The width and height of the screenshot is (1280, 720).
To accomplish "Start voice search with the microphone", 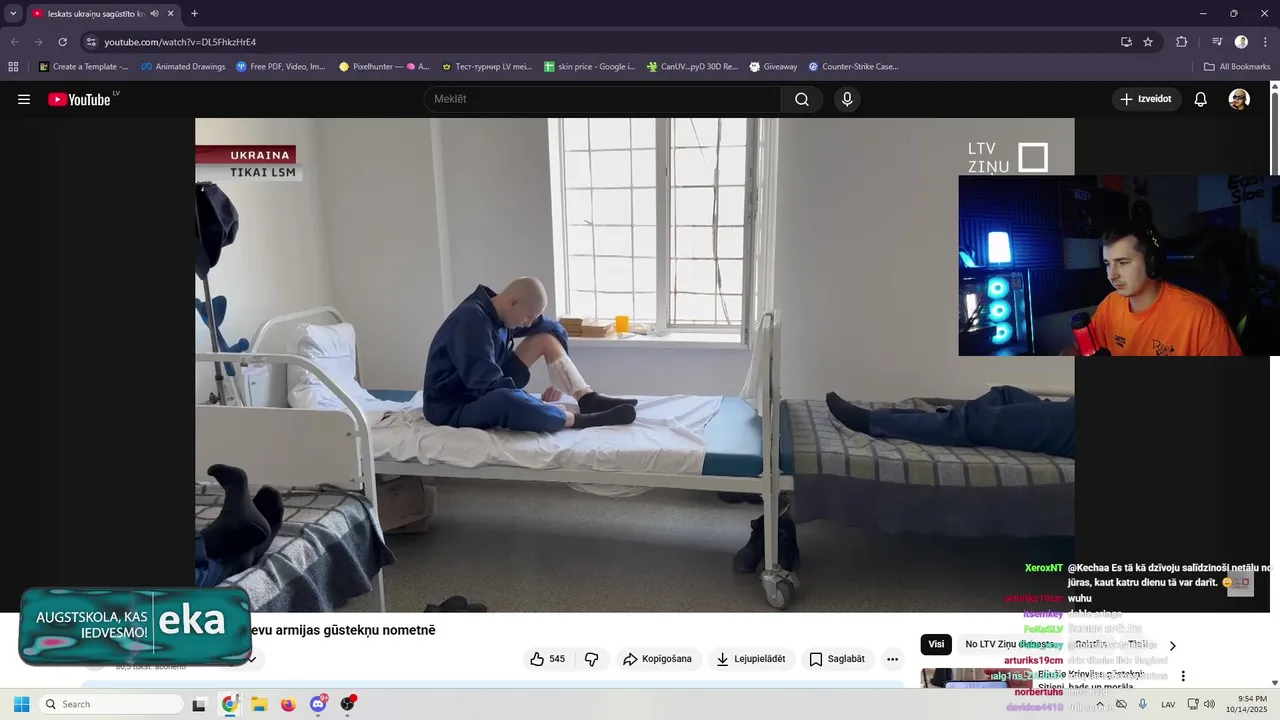I will pos(847,99).
